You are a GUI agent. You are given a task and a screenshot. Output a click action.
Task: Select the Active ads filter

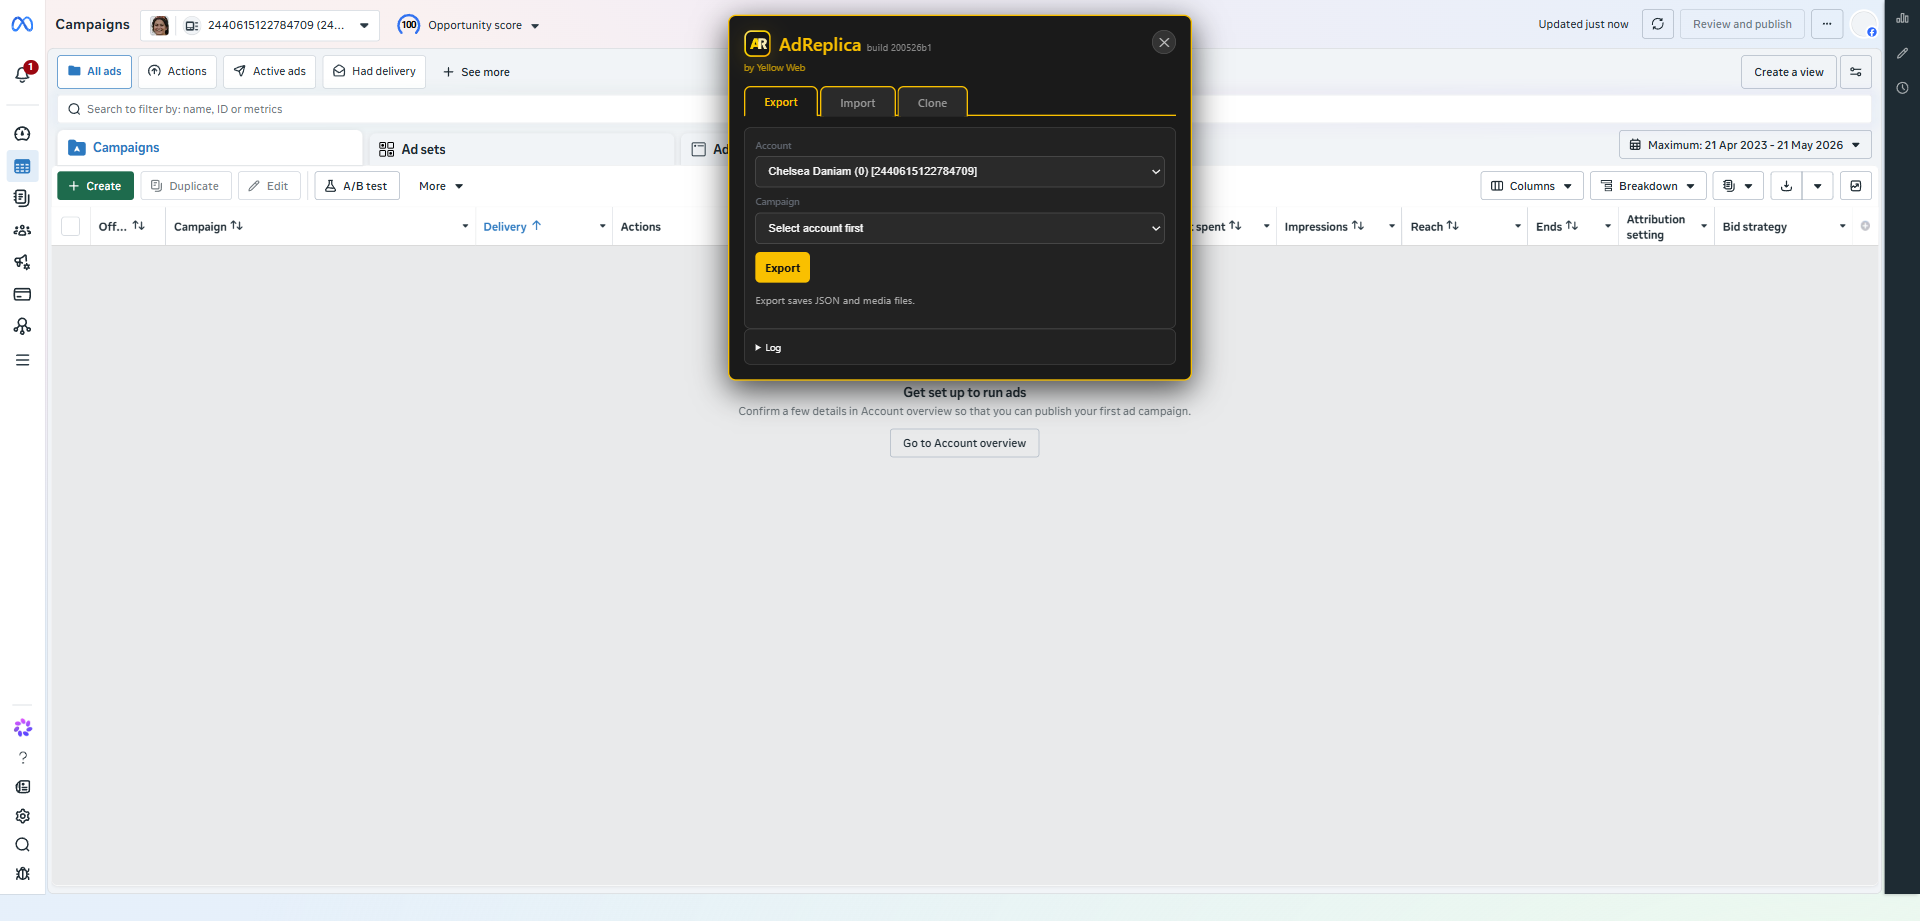270,72
